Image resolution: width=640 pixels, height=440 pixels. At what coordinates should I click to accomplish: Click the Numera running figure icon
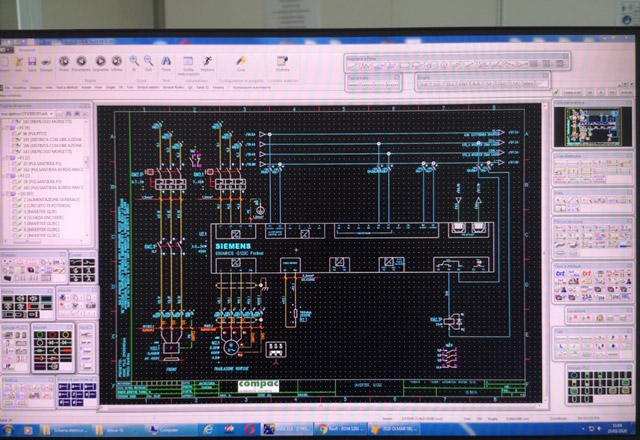point(206,62)
